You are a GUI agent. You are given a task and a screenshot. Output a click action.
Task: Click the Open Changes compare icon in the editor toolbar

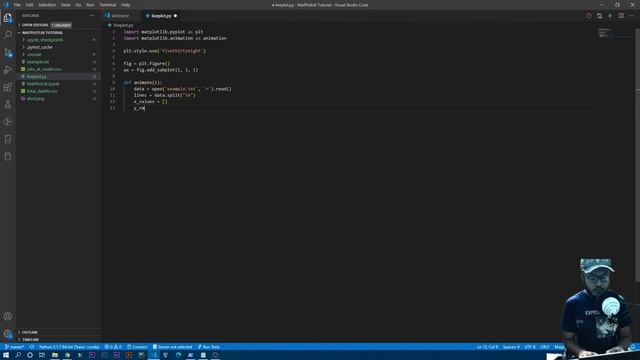pos(600,16)
